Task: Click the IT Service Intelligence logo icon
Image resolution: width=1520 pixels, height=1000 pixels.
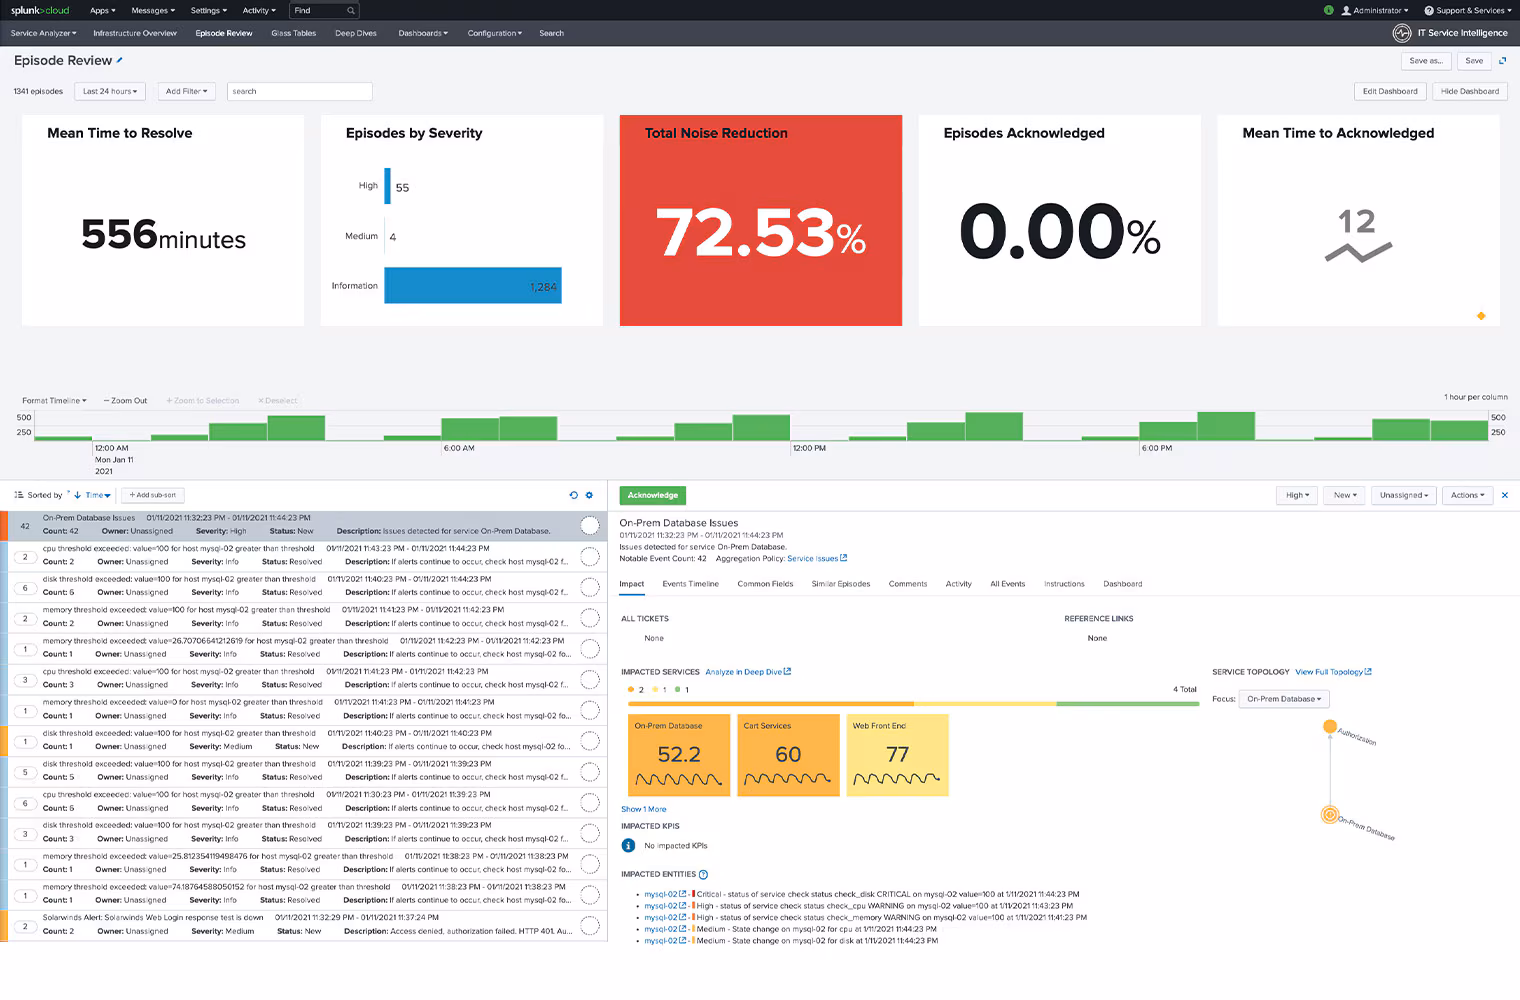Action: (1402, 33)
